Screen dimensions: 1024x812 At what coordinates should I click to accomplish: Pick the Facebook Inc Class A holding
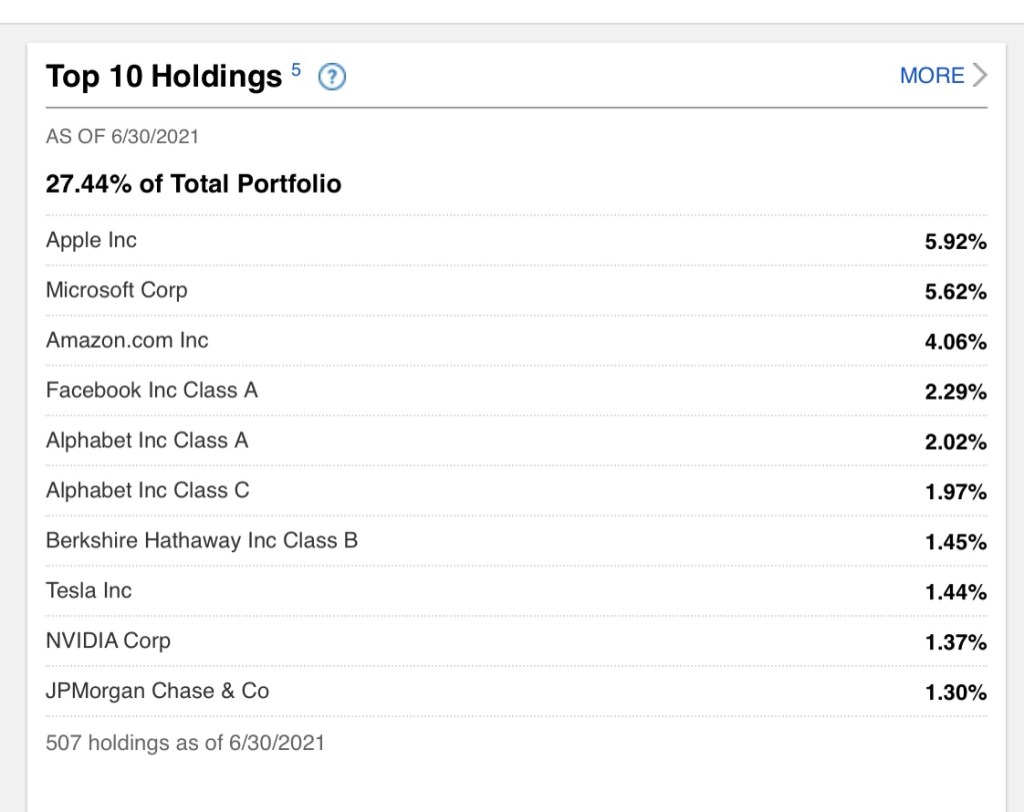click(x=152, y=390)
